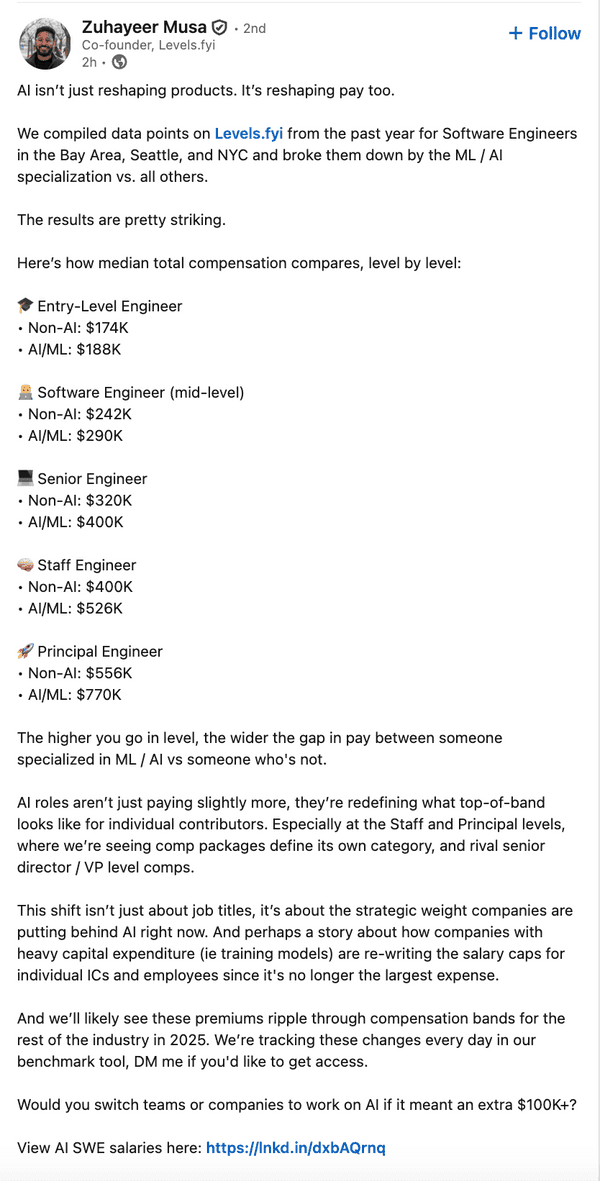Open the lnkd.in AI SWE salaries link
600x1181 pixels.
pos(295,1148)
